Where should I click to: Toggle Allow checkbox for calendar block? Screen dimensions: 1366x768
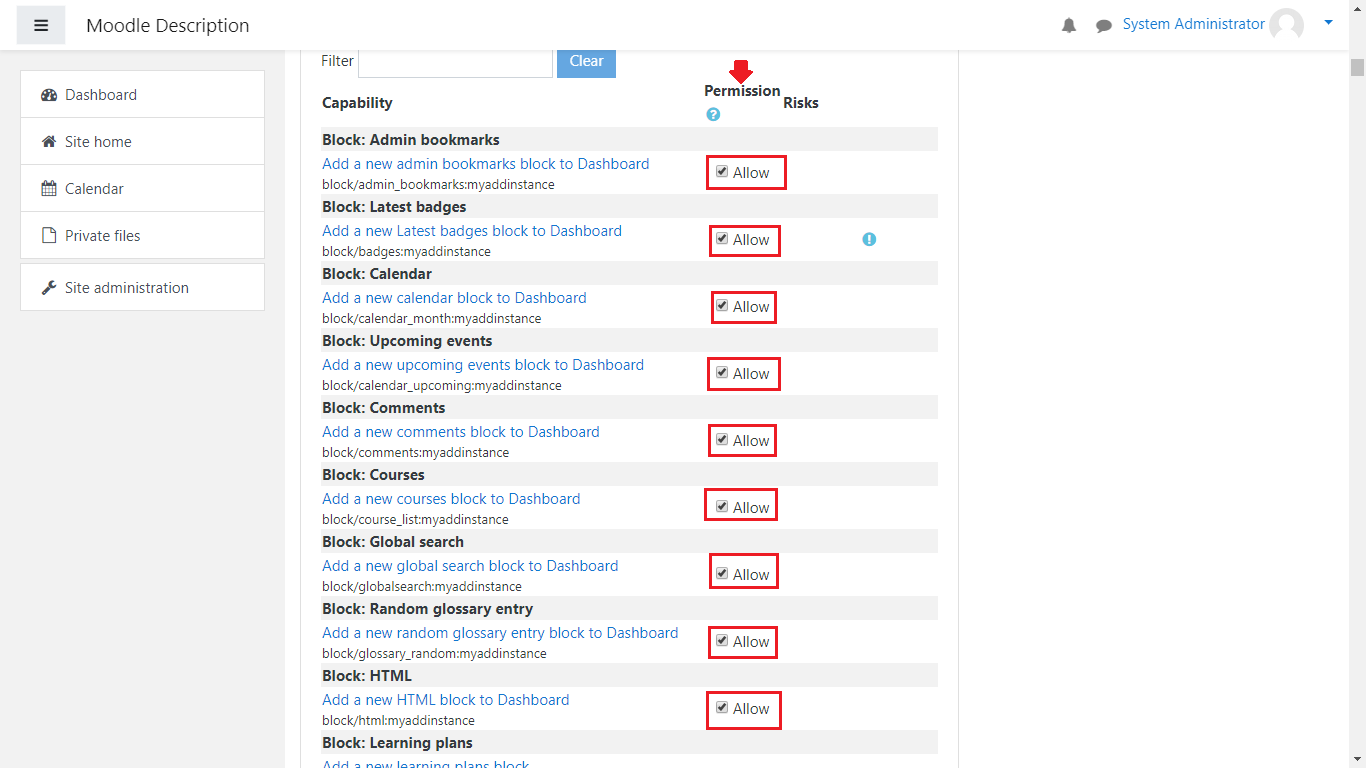pos(722,306)
